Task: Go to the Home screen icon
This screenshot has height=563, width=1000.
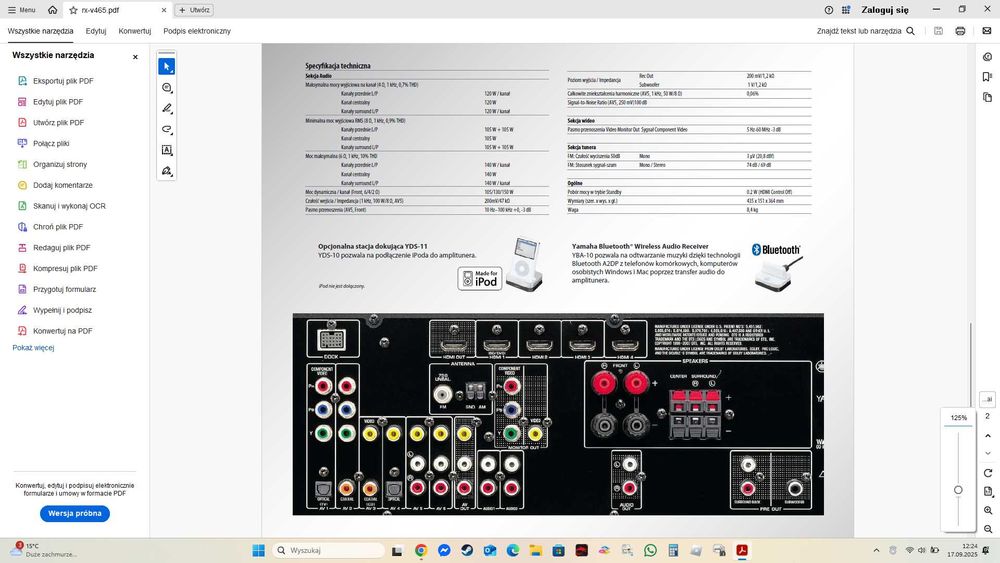Action: point(52,10)
